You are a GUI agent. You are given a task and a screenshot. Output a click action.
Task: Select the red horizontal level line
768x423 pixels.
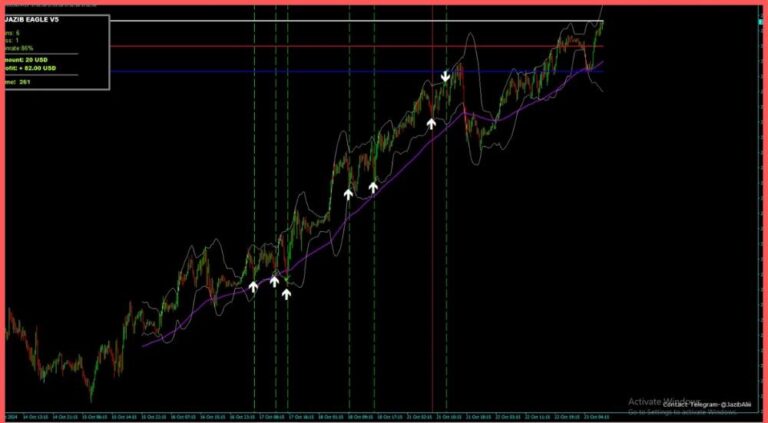pos(300,46)
